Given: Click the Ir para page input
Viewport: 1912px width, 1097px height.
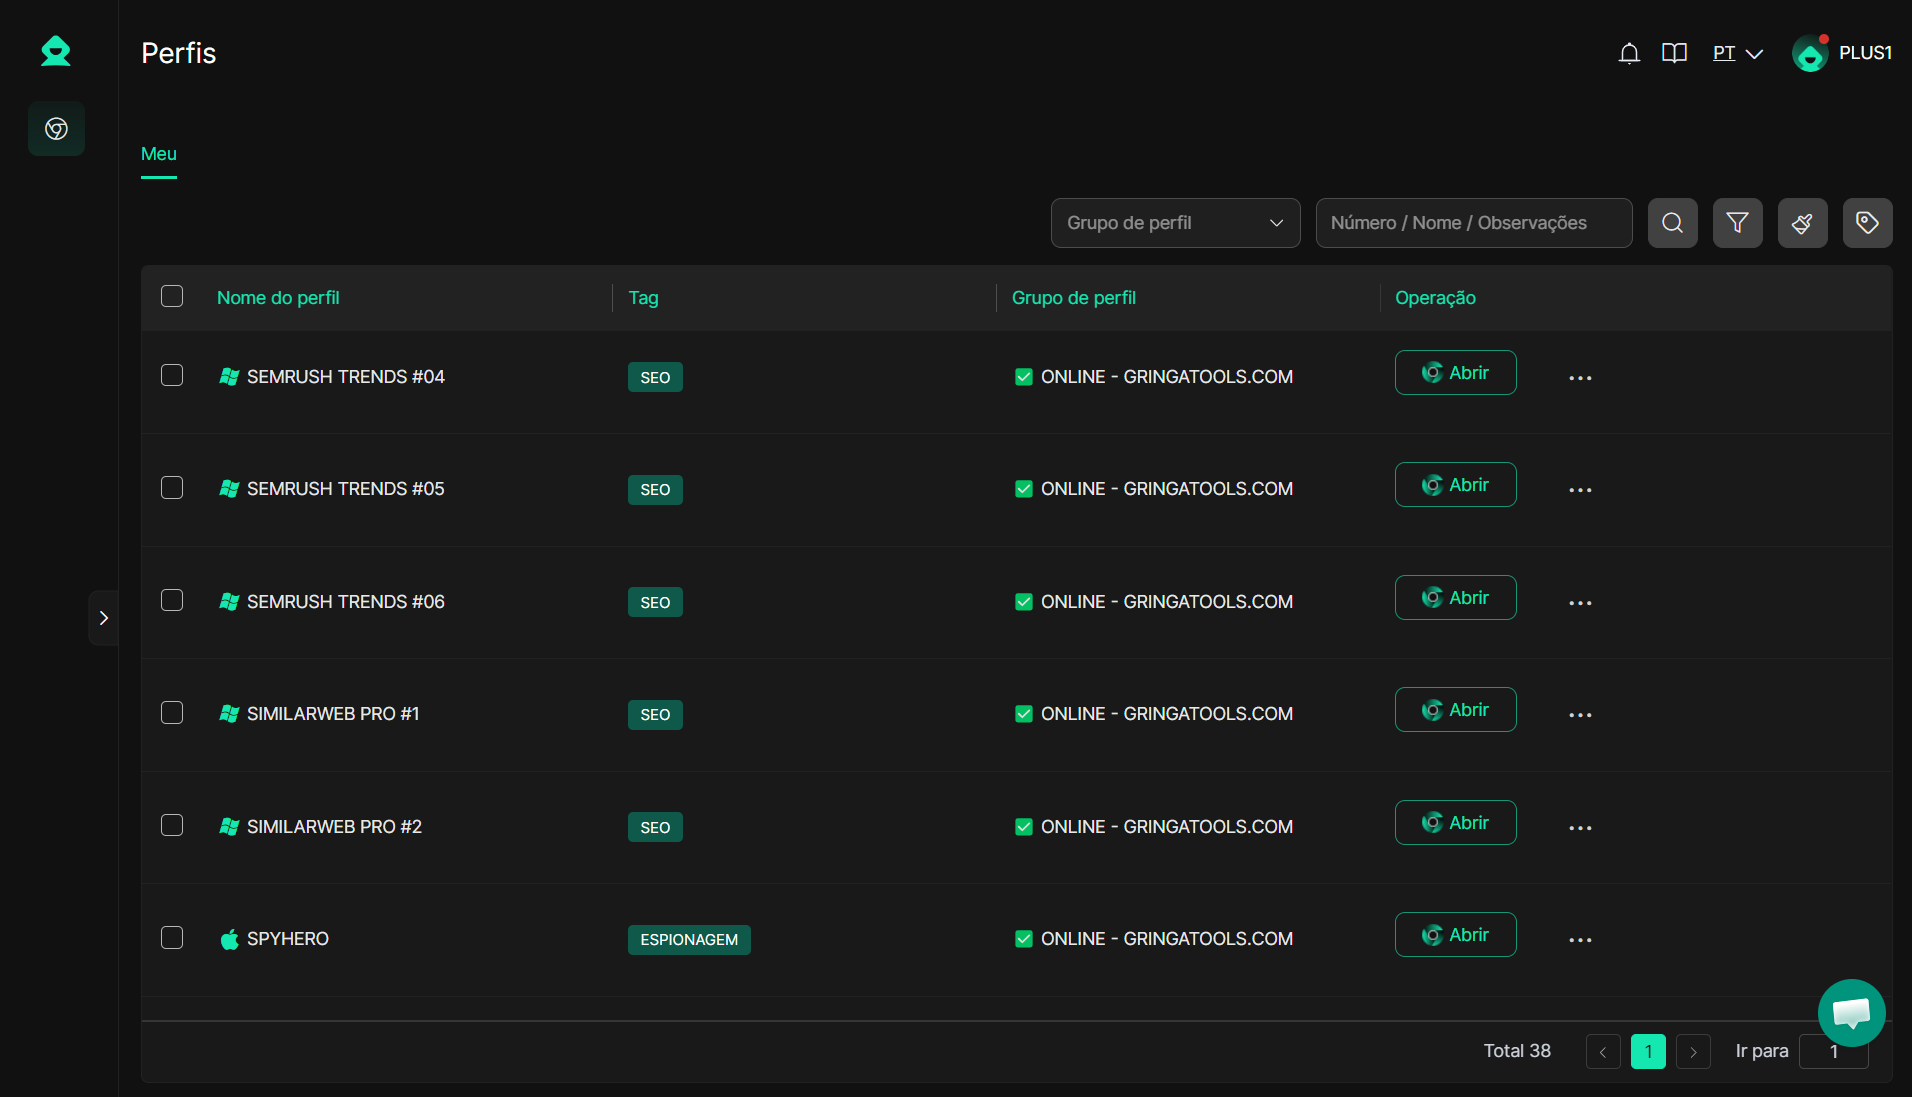Looking at the screenshot, I should [x=1833, y=1052].
